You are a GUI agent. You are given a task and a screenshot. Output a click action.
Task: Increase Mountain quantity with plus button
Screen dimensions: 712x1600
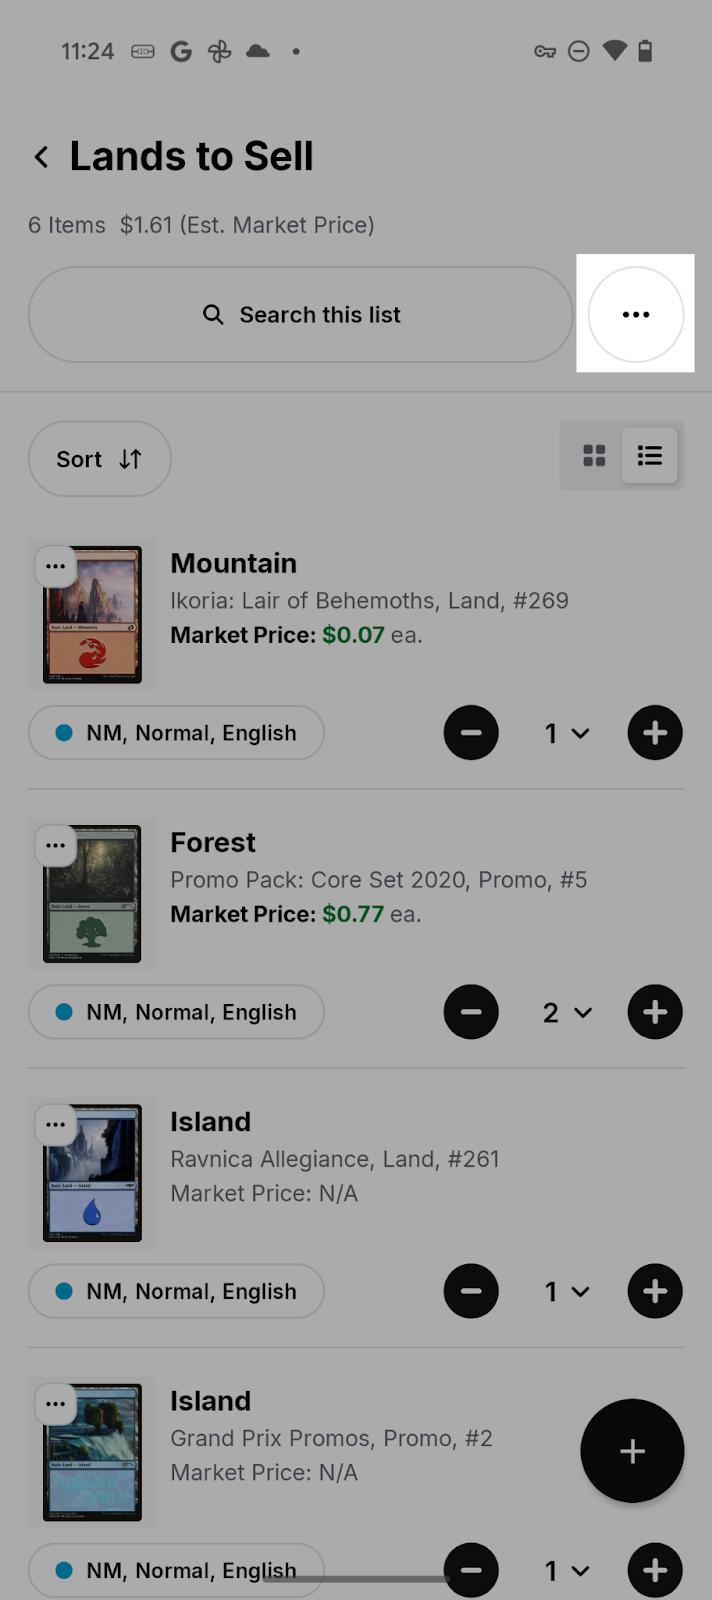(x=655, y=733)
